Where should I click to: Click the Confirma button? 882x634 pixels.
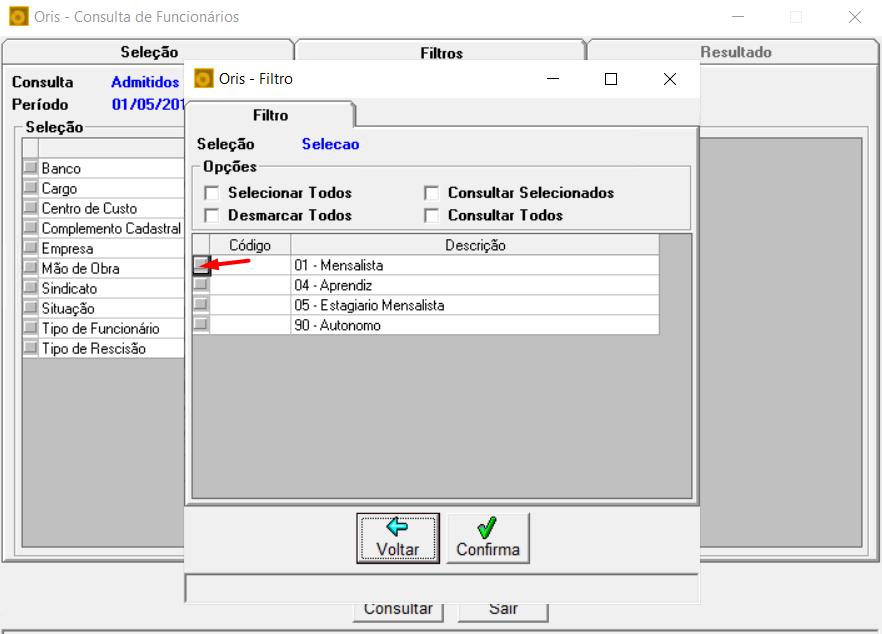(x=488, y=538)
